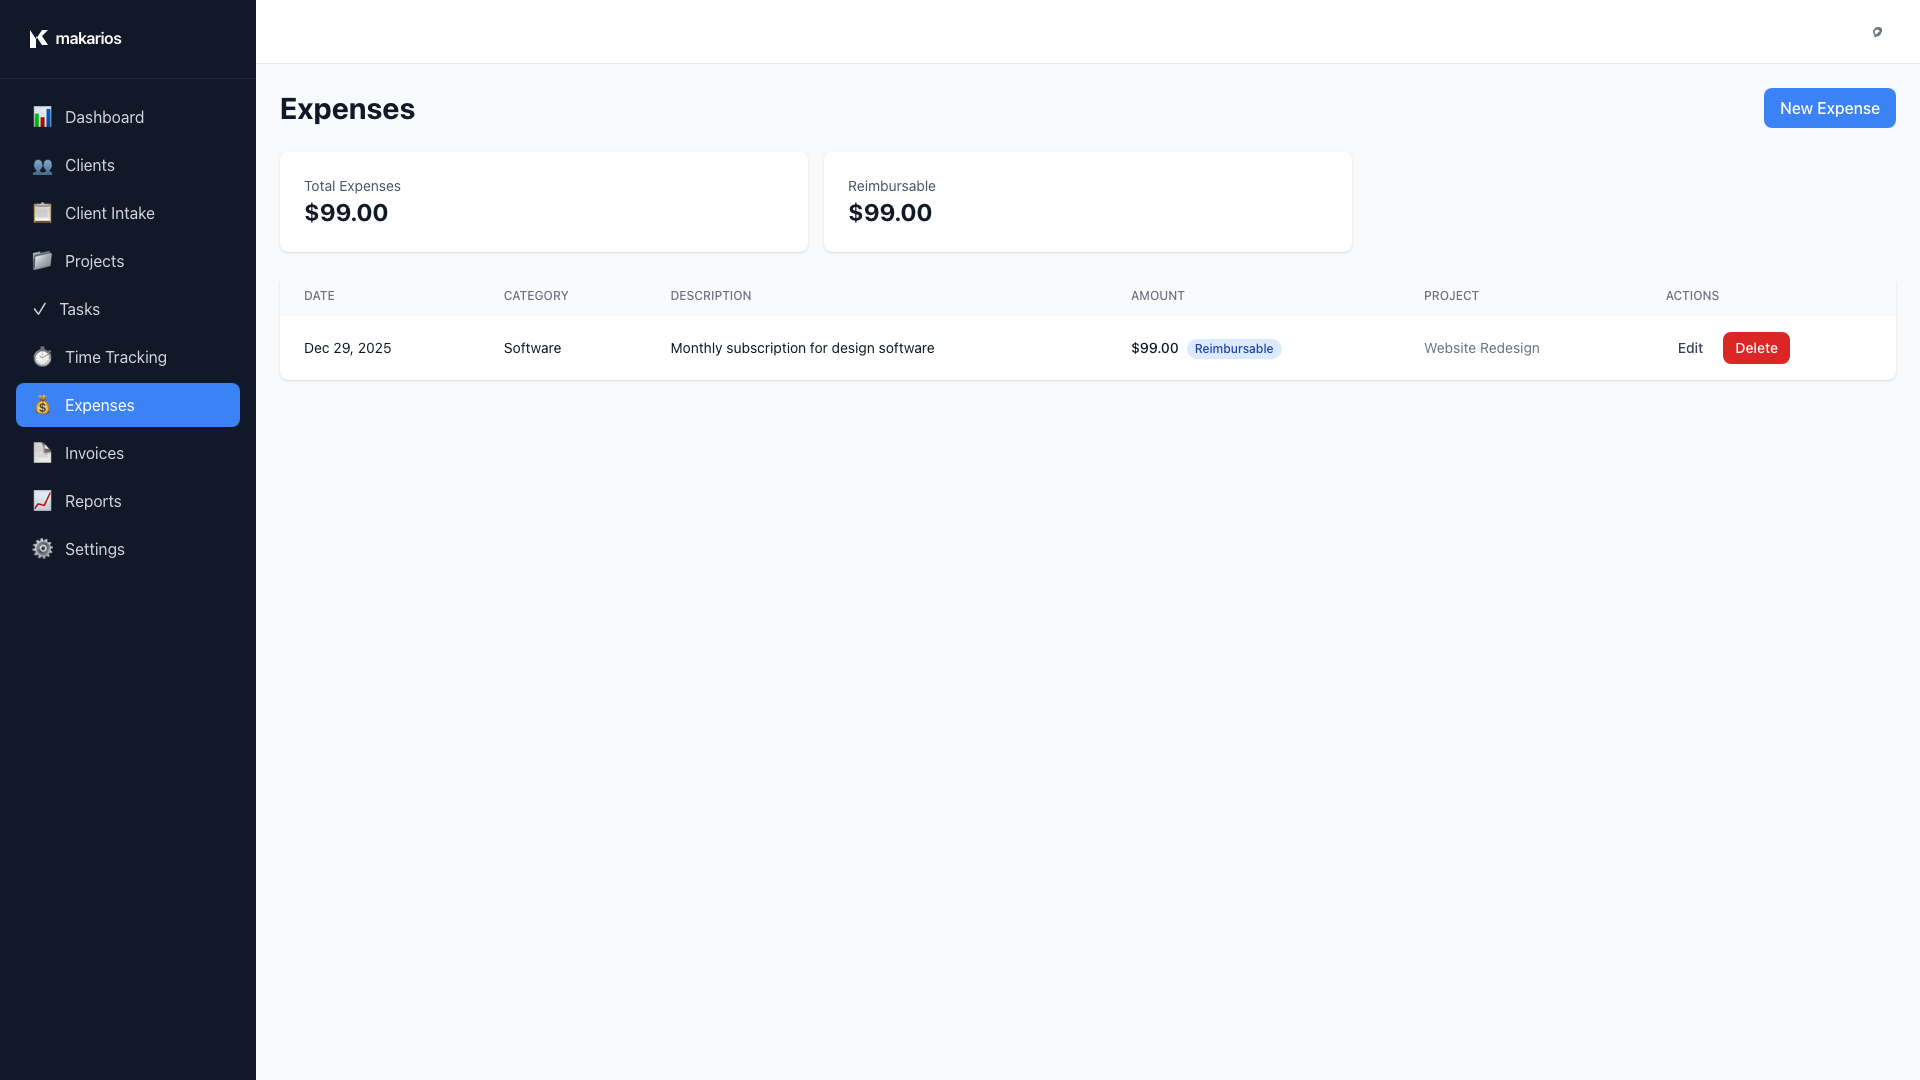The width and height of the screenshot is (1920, 1080).
Task: Edit the Dec 29 expense entry
Action: (x=1689, y=348)
